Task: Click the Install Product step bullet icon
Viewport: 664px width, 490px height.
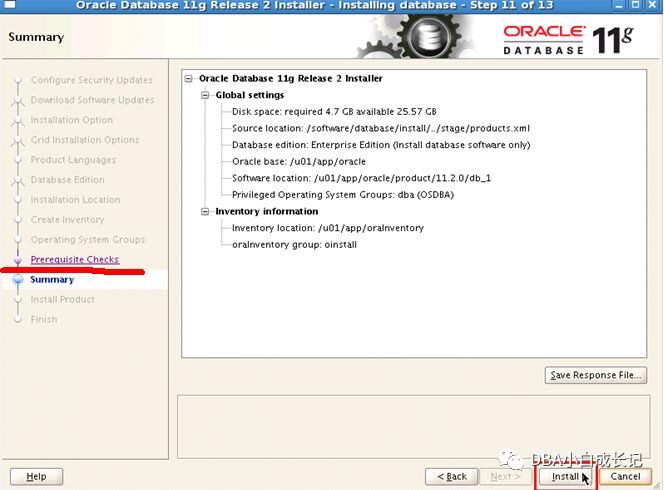Action: [x=18, y=299]
